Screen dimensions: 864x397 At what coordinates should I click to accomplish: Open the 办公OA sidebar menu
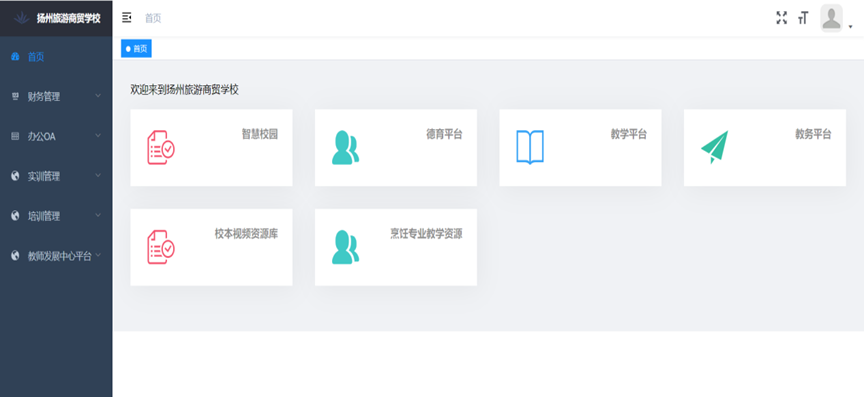pyautogui.click(x=56, y=136)
